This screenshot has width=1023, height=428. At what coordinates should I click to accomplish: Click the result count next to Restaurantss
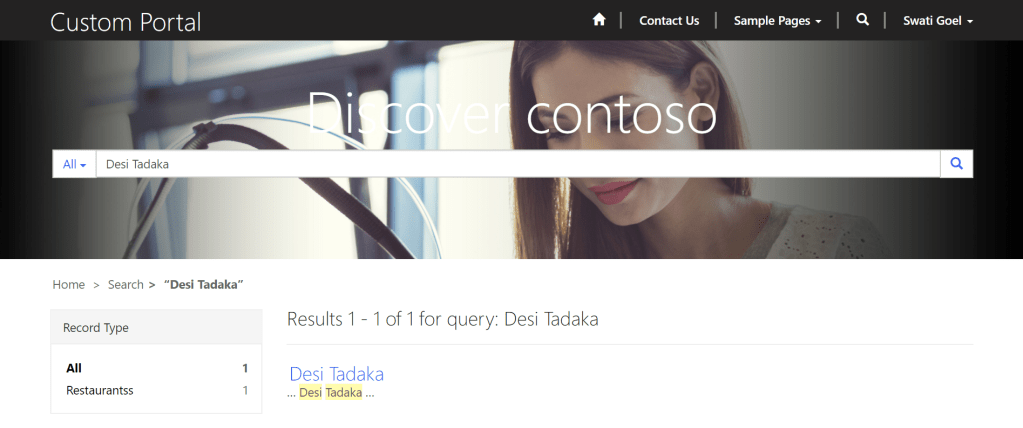click(245, 391)
